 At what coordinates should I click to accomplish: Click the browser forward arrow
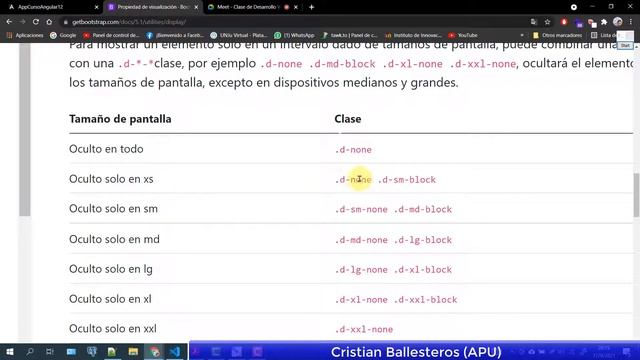22,22
